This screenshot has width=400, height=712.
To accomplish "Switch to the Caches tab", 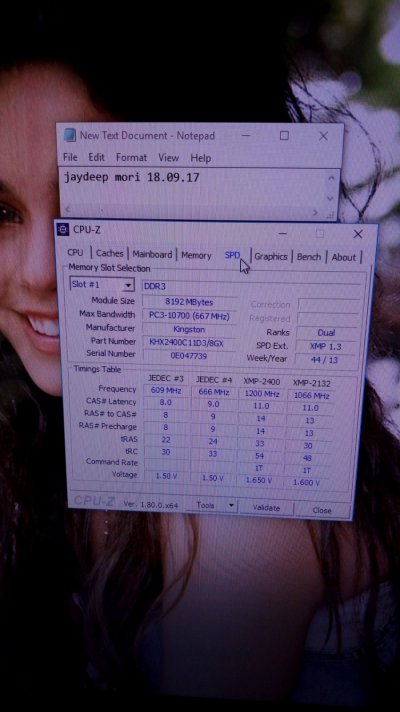I will [x=109, y=253].
